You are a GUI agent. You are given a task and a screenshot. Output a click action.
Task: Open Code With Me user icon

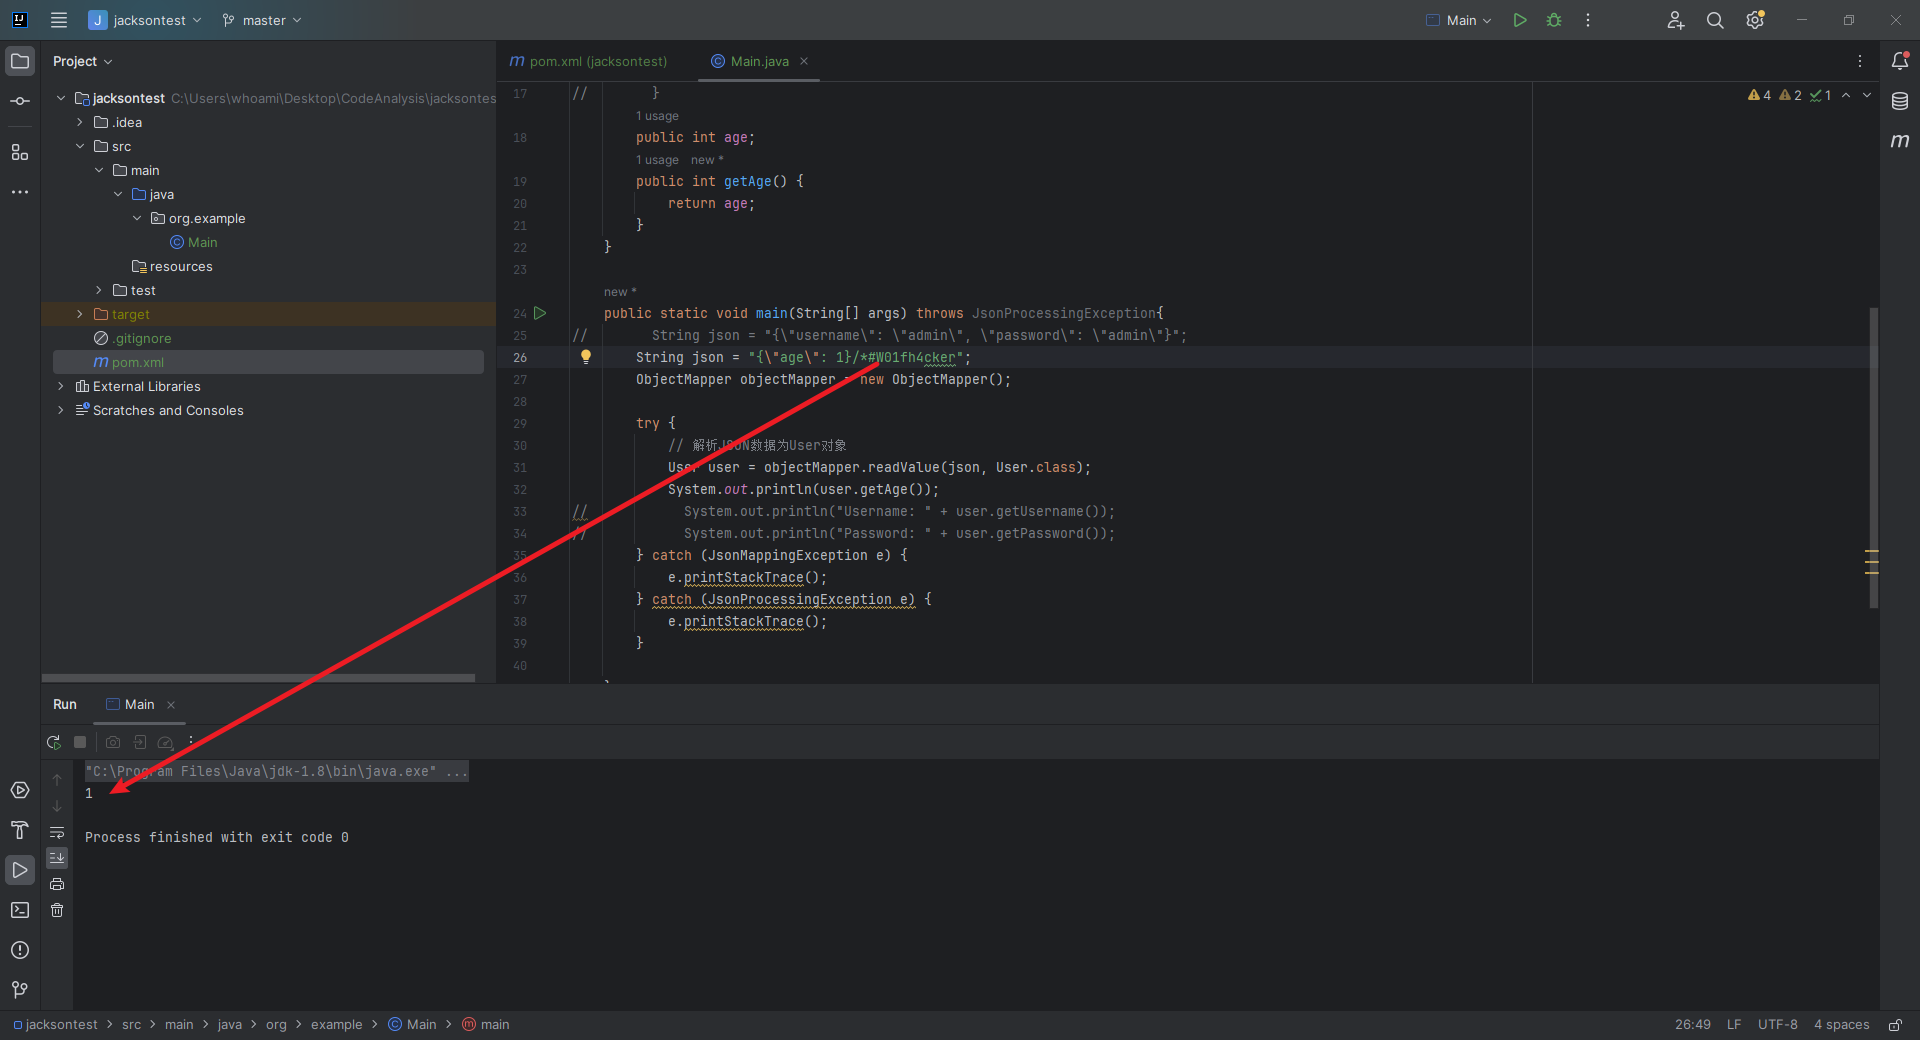[1676, 20]
